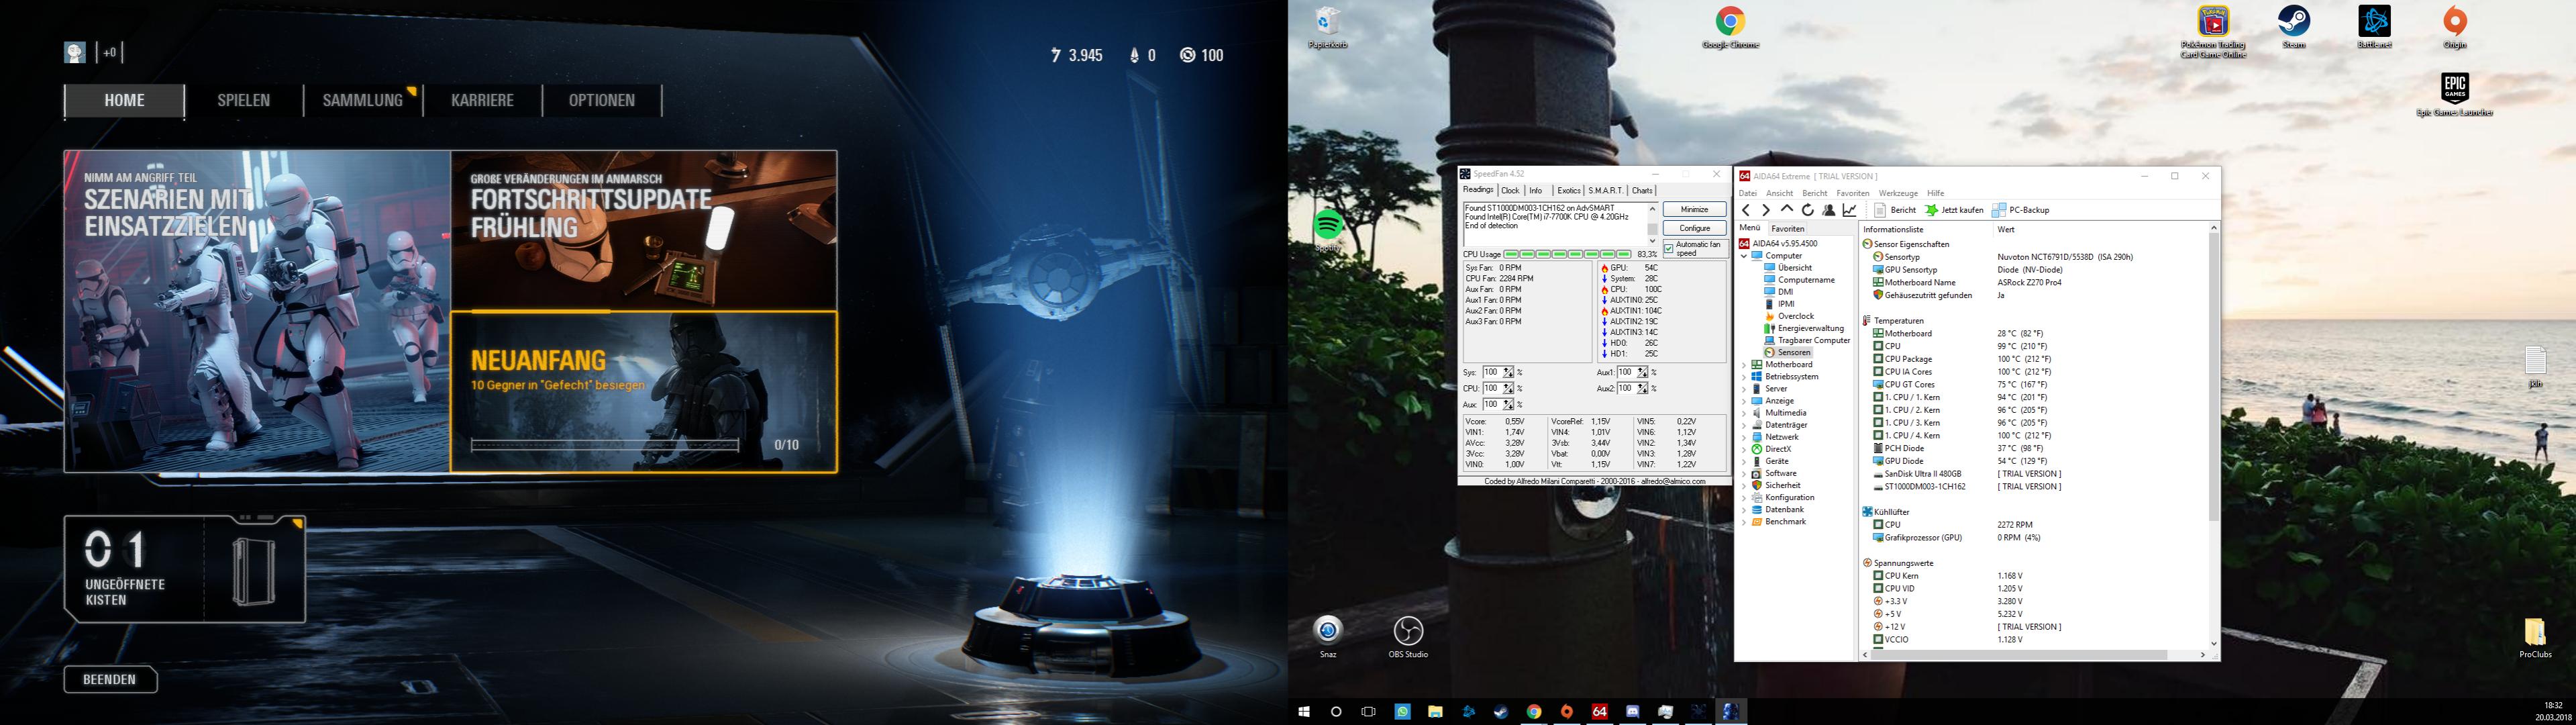Switch to the Favoriten tab in AIDA64
The width and height of the screenshot is (2576, 725).
click(1787, 228)
